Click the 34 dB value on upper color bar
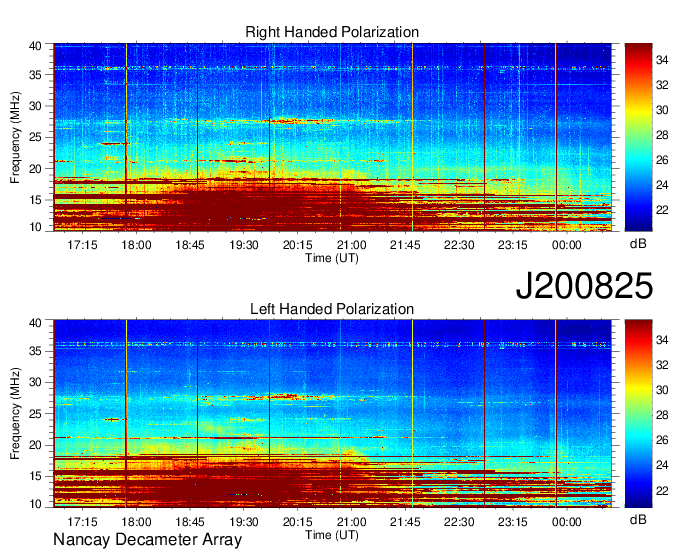The image size is (680, 552). pyautogui.click(x=662, y=60)
